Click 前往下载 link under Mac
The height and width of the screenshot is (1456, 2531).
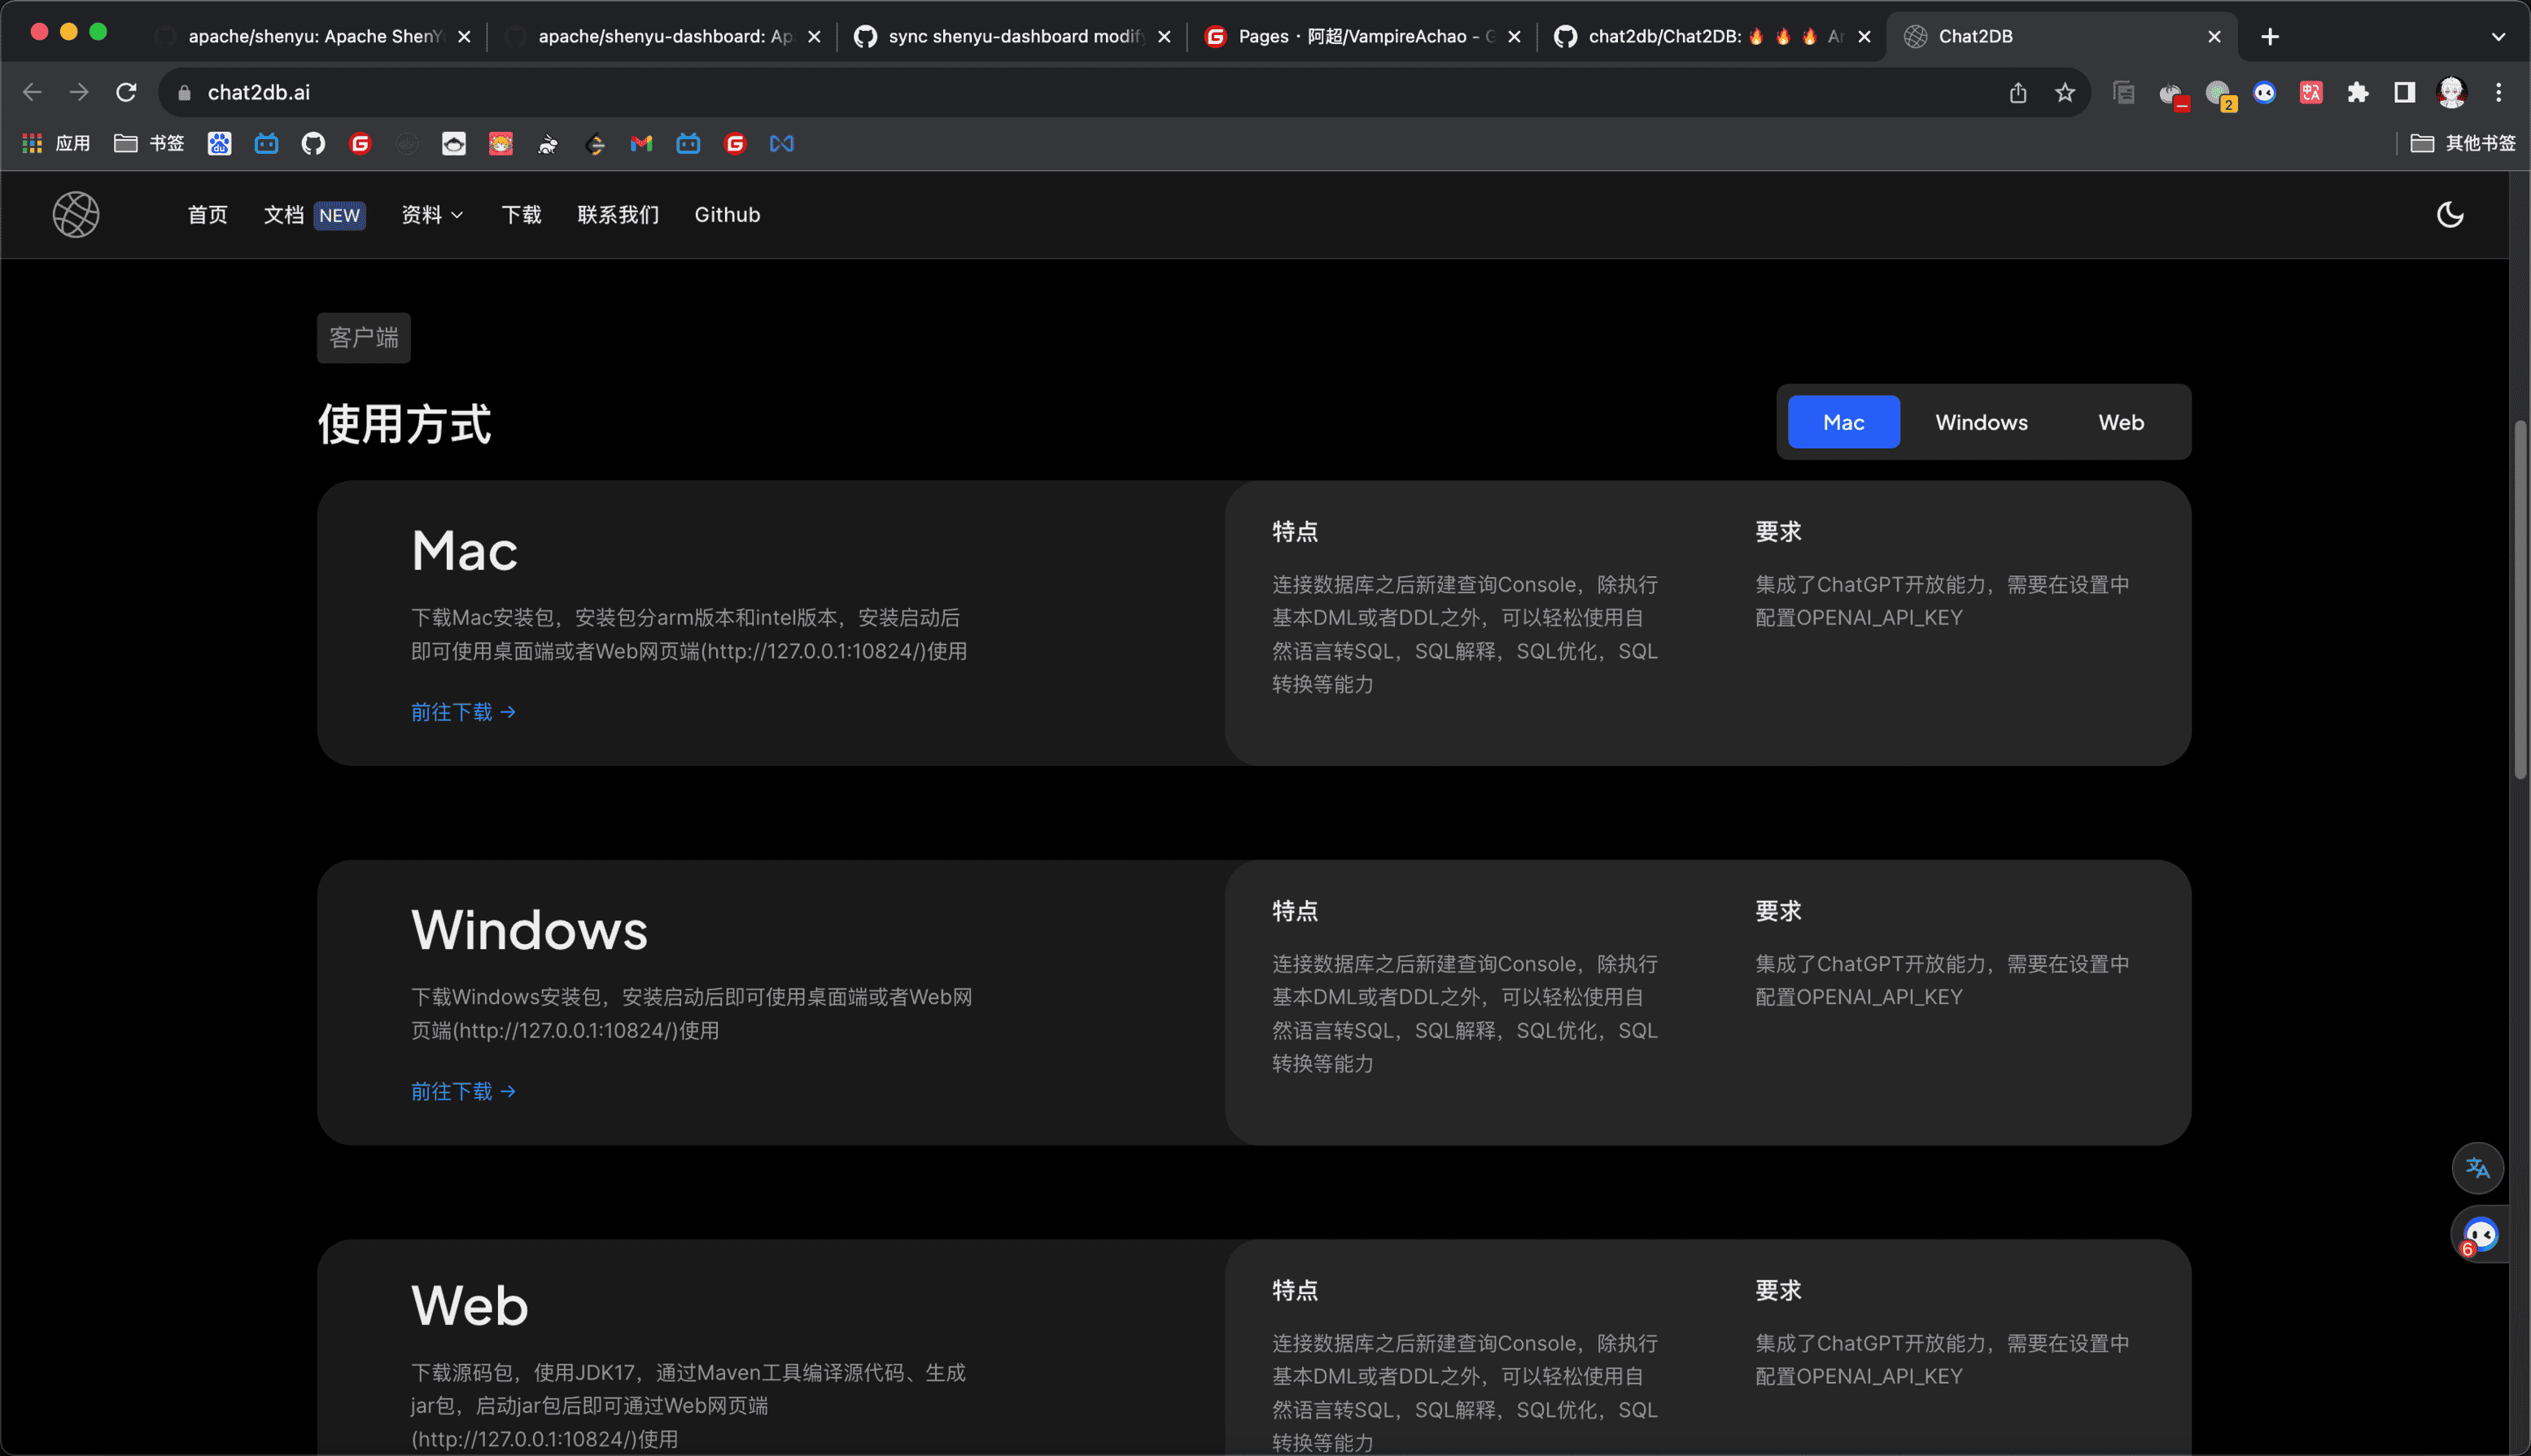tap(463, 711)
